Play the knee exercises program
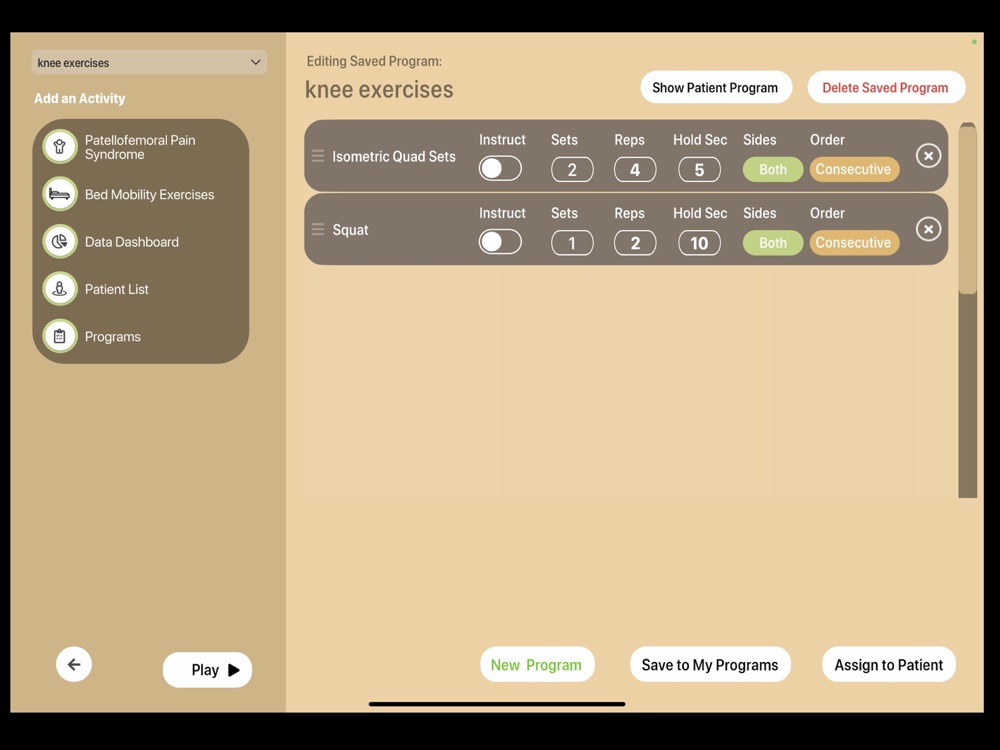The width and height of the screenshot is (1000, 750). coord(207,670)
